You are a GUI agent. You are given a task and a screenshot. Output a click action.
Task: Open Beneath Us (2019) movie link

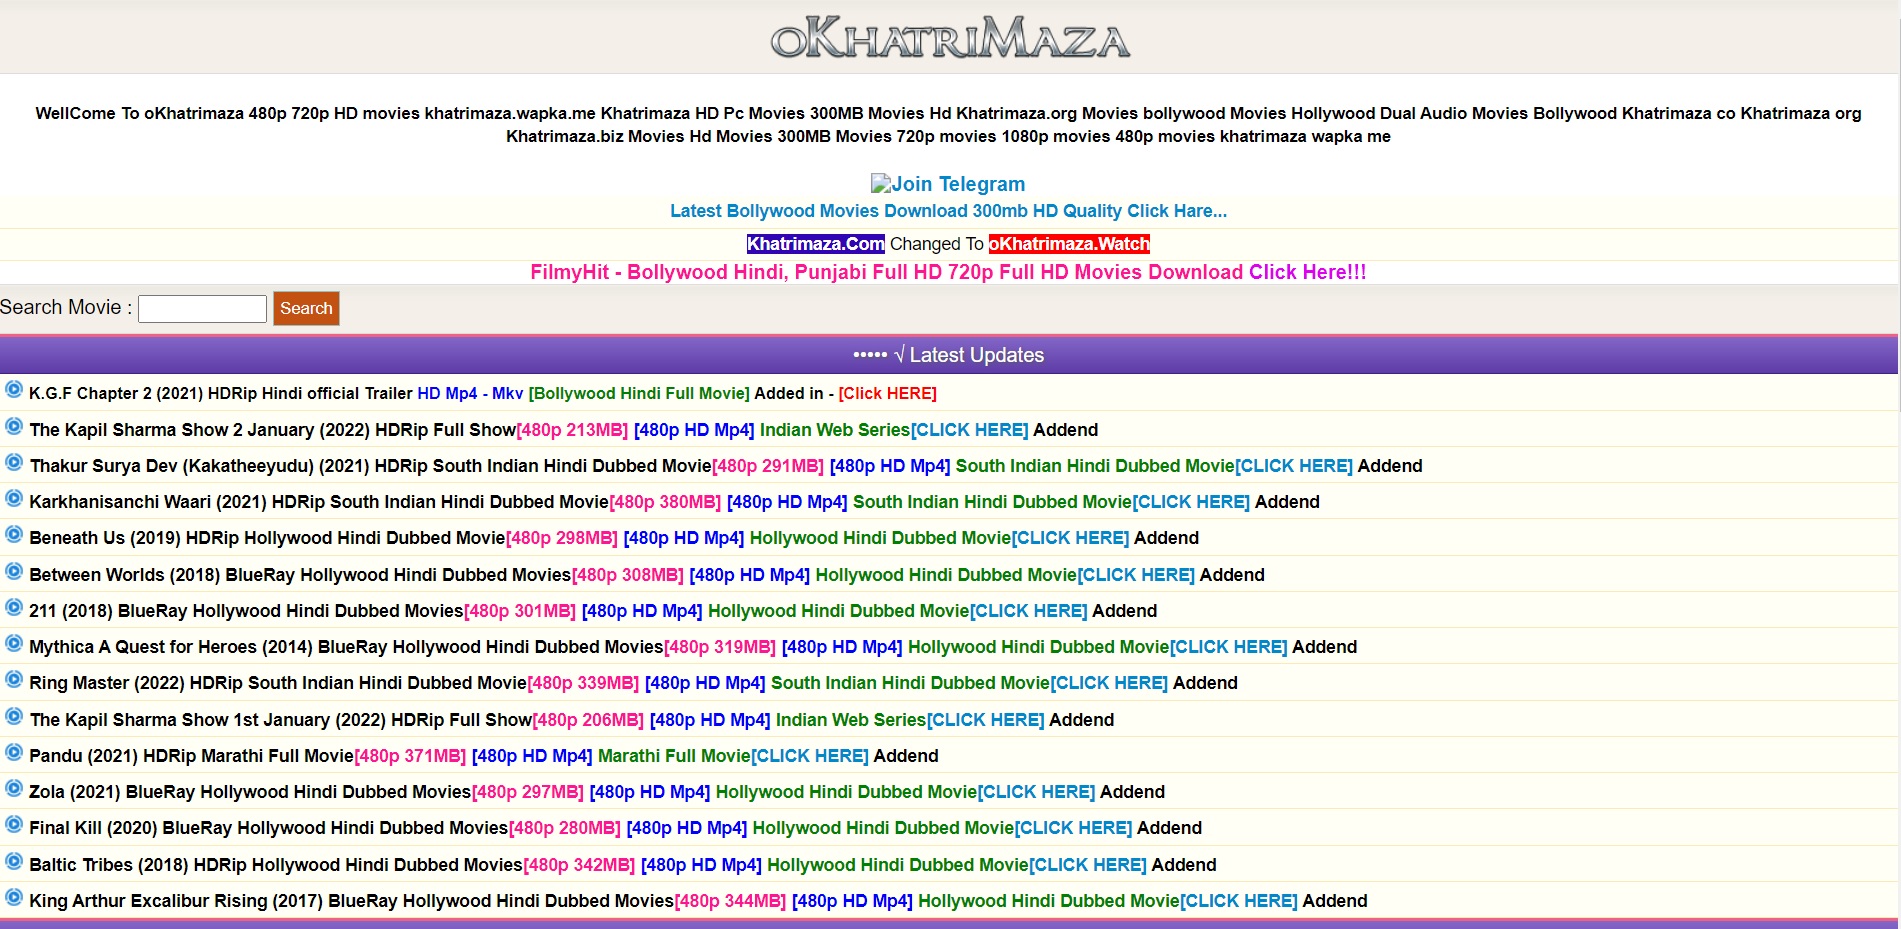click(267, 538)
